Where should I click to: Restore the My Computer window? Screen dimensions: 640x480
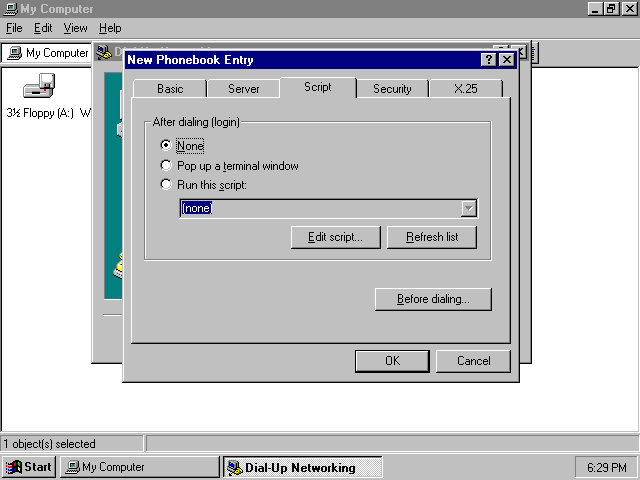coord(611,9)
